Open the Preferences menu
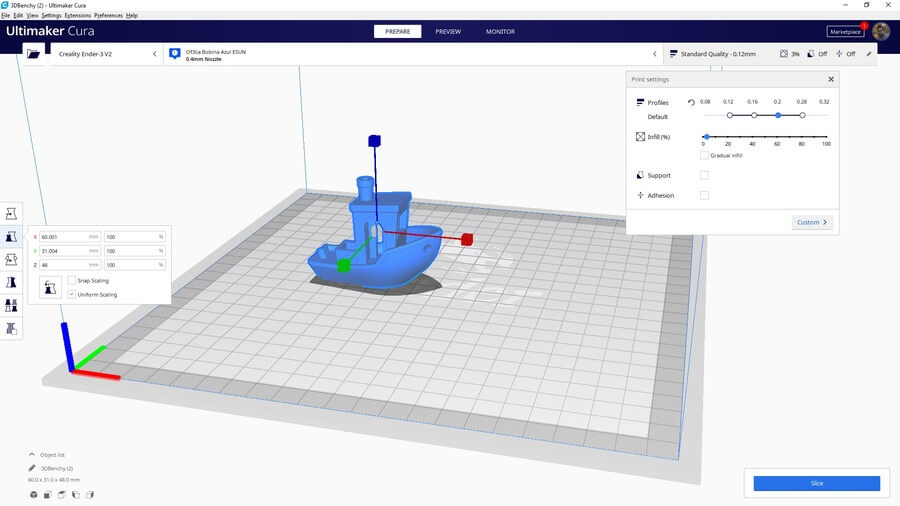Image resolution: width=900 pixels, height=506 pixels. [108, 15]
